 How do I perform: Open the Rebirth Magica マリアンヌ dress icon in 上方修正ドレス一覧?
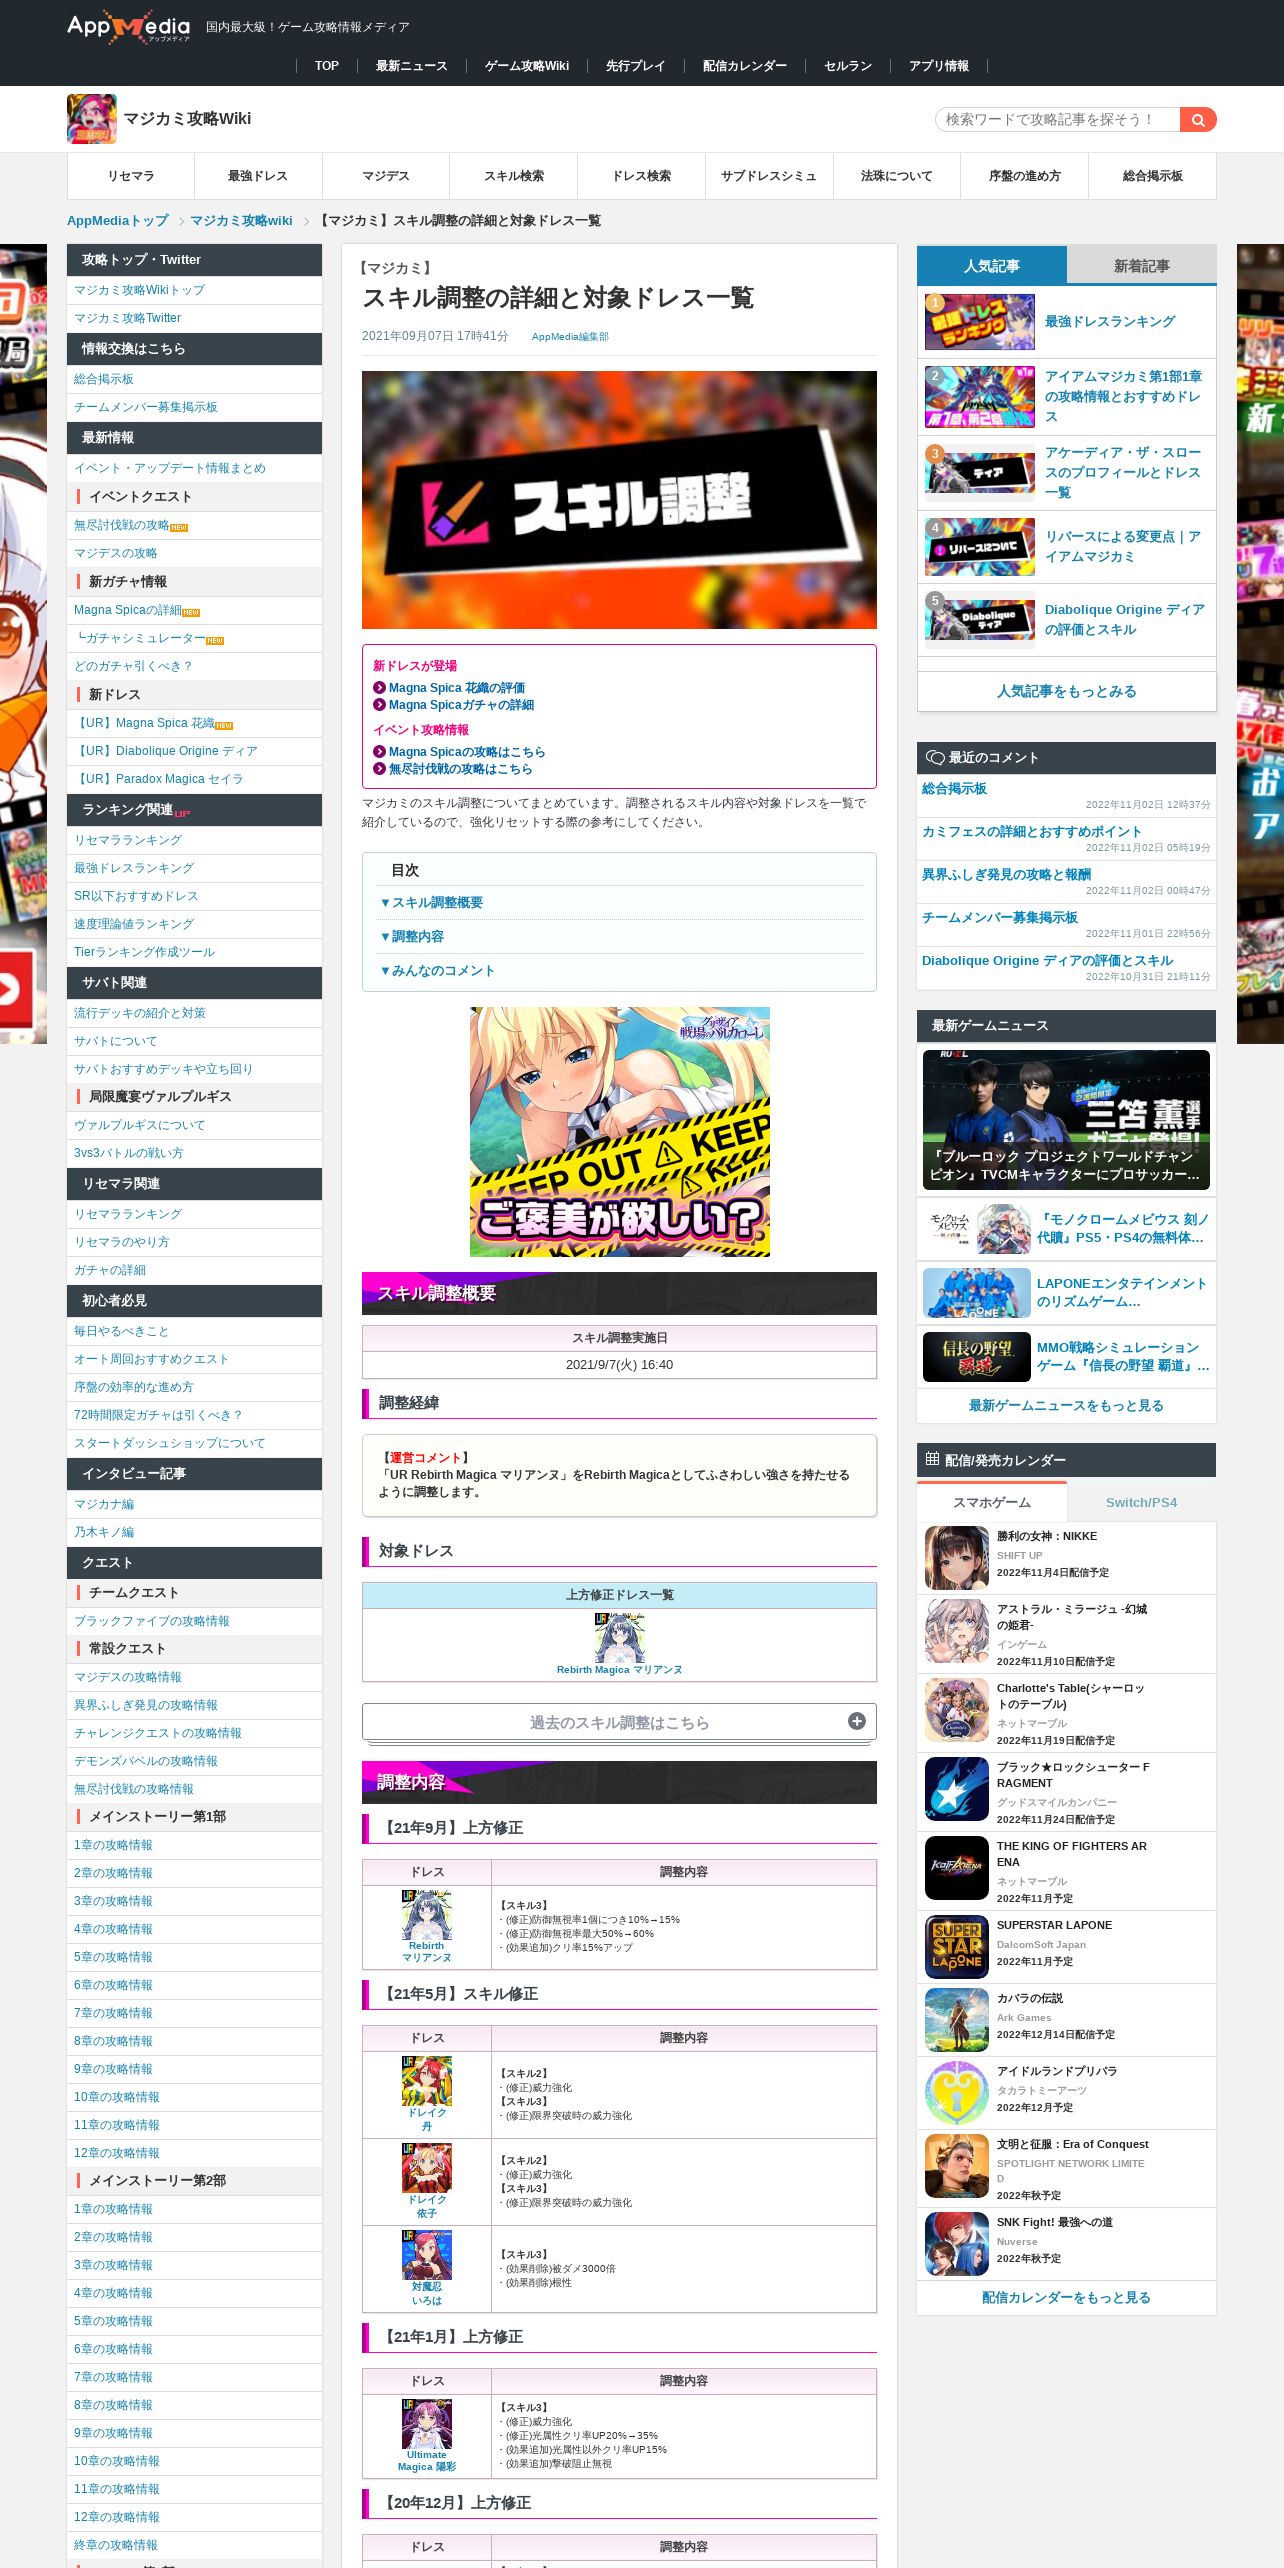tap(619, 1637)
